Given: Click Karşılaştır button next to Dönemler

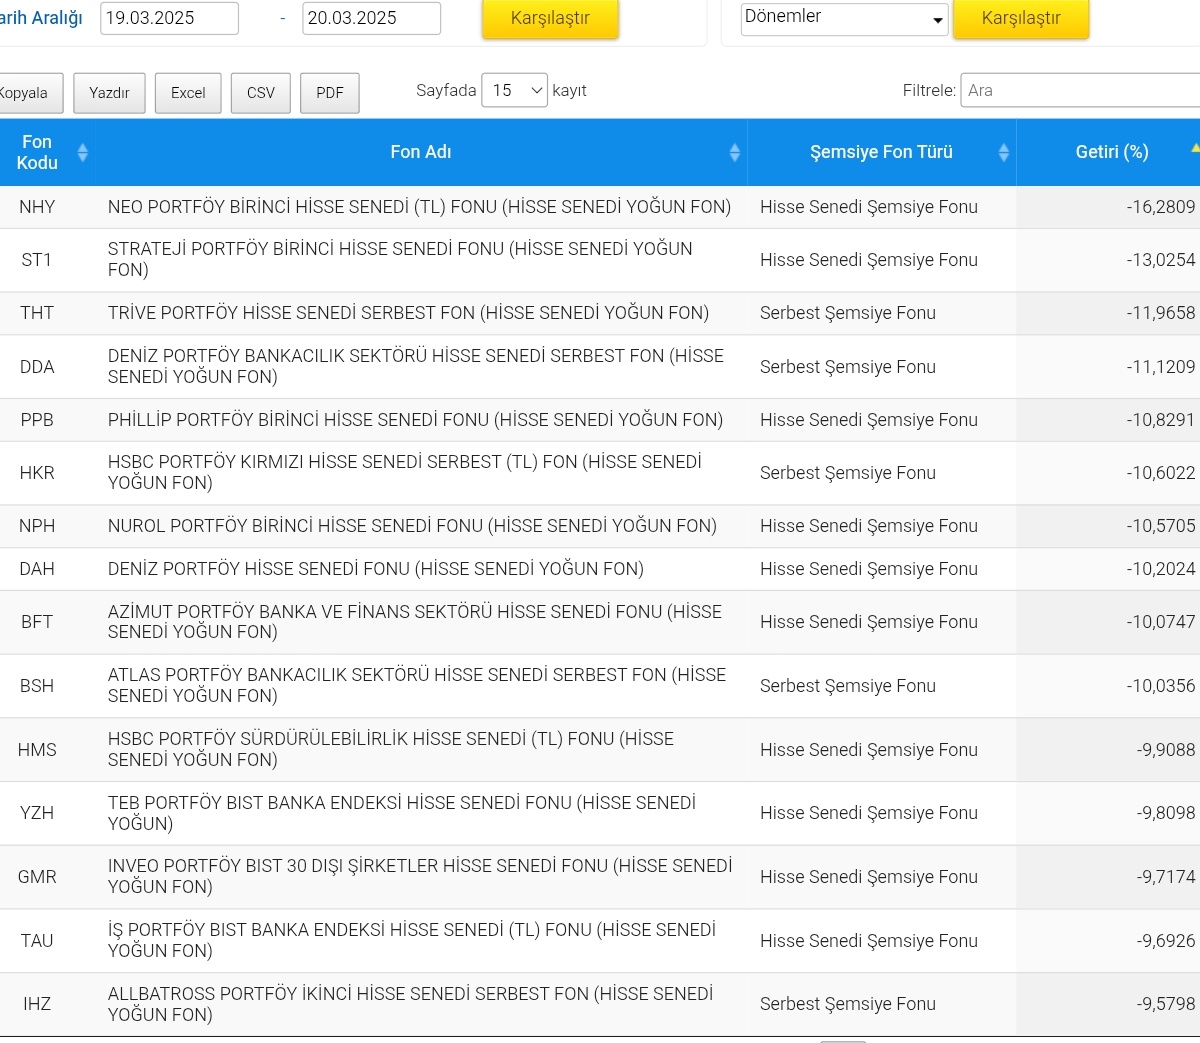Looking at the screenshot, I should click(x=1021, y=18).
